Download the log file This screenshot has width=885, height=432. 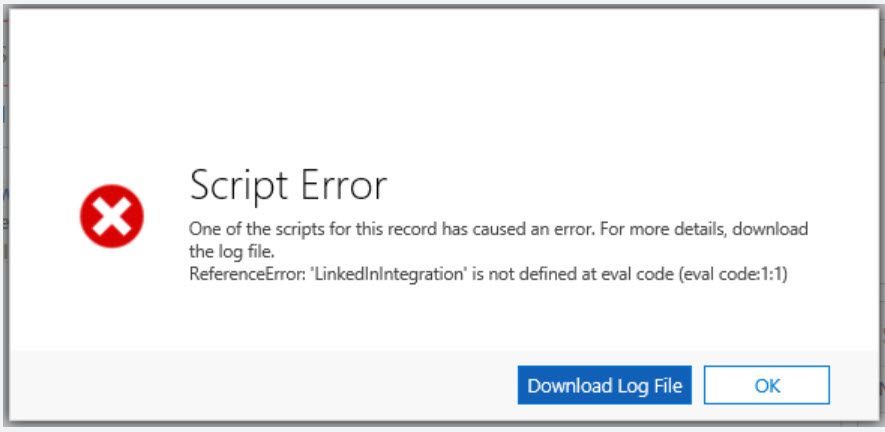[604, 385]
